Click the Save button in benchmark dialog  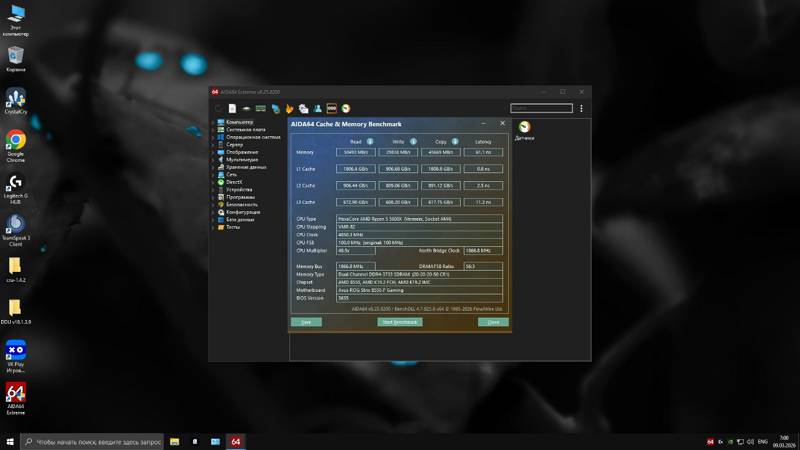click(306, 322)
